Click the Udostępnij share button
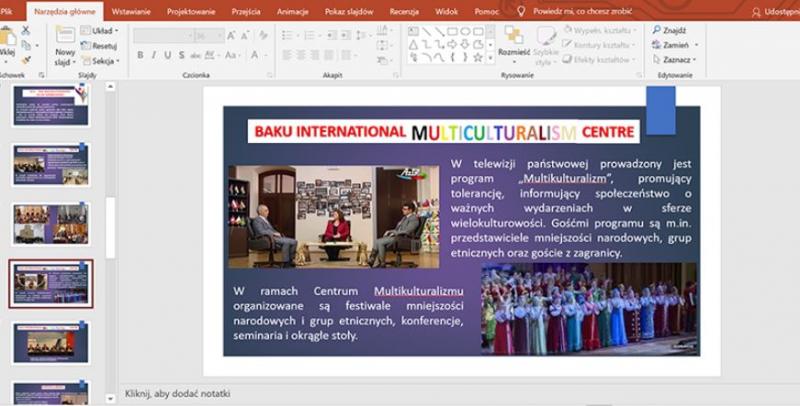This screenshot has width=800, height=406. coord(776,11)
